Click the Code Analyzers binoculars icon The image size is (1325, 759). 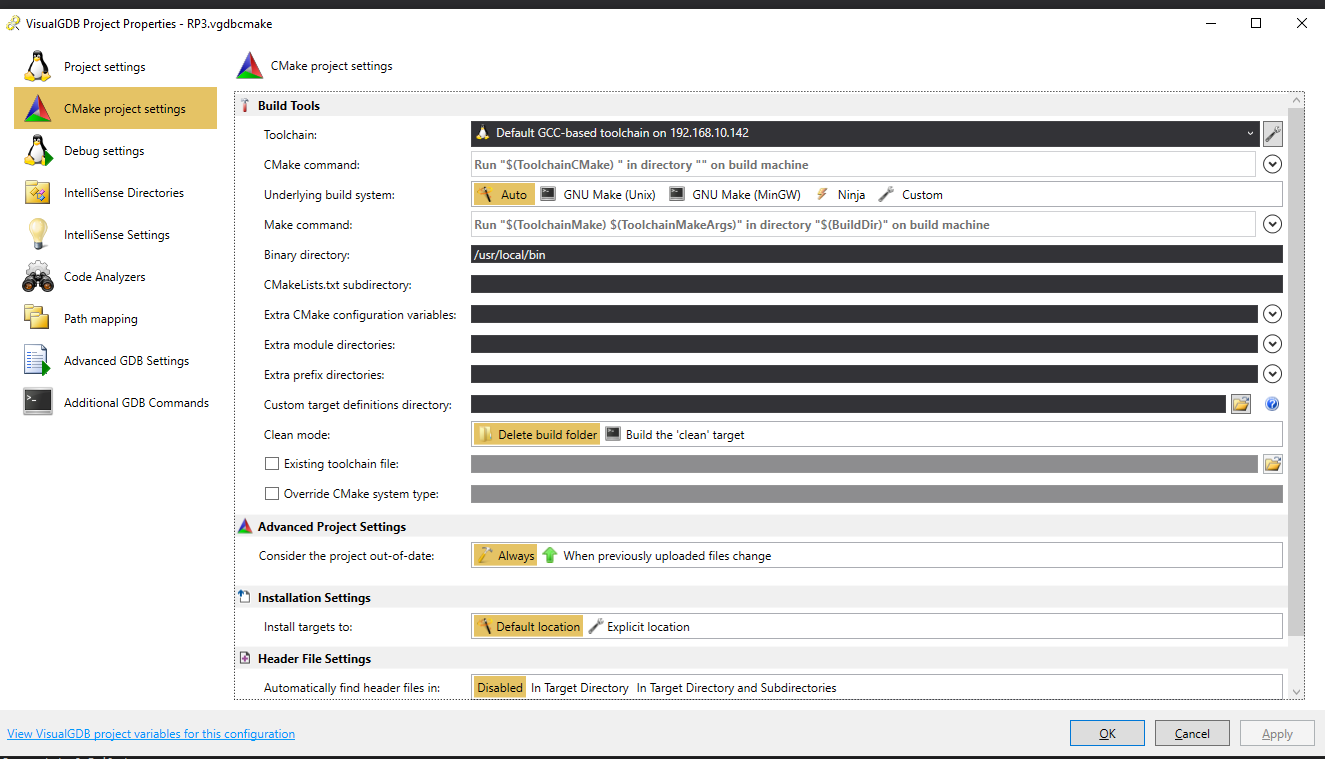[x=37, y=277]
